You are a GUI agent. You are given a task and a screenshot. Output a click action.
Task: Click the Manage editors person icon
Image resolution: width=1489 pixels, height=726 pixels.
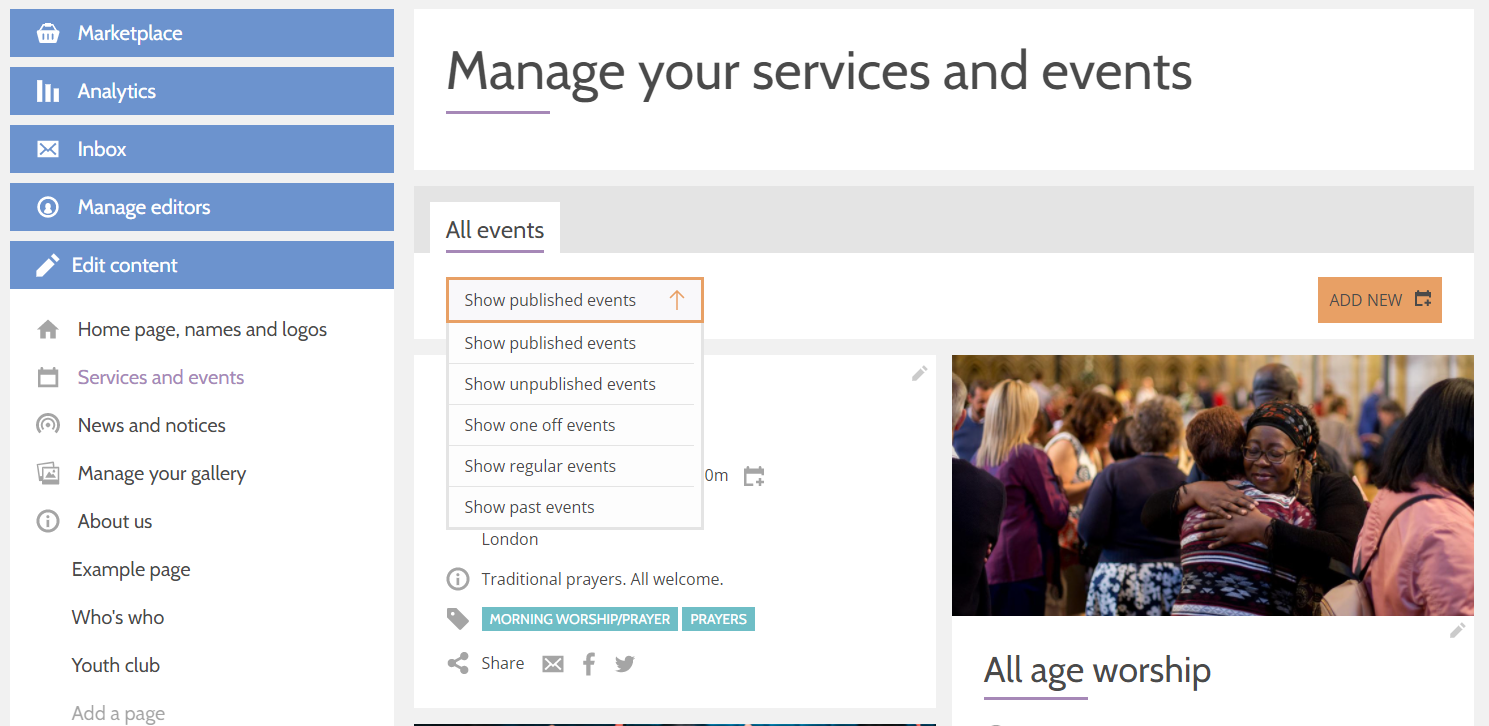pyautogui.click(x=48, y=207)
